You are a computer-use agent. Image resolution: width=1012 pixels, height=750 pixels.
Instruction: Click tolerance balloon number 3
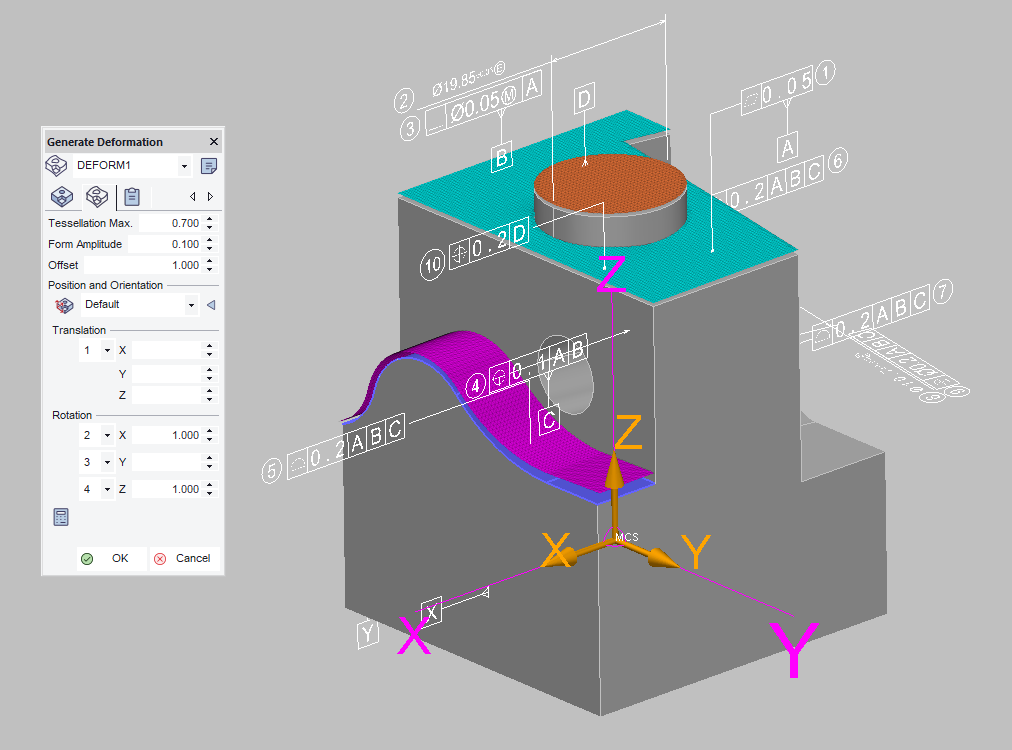coord(410,127)
